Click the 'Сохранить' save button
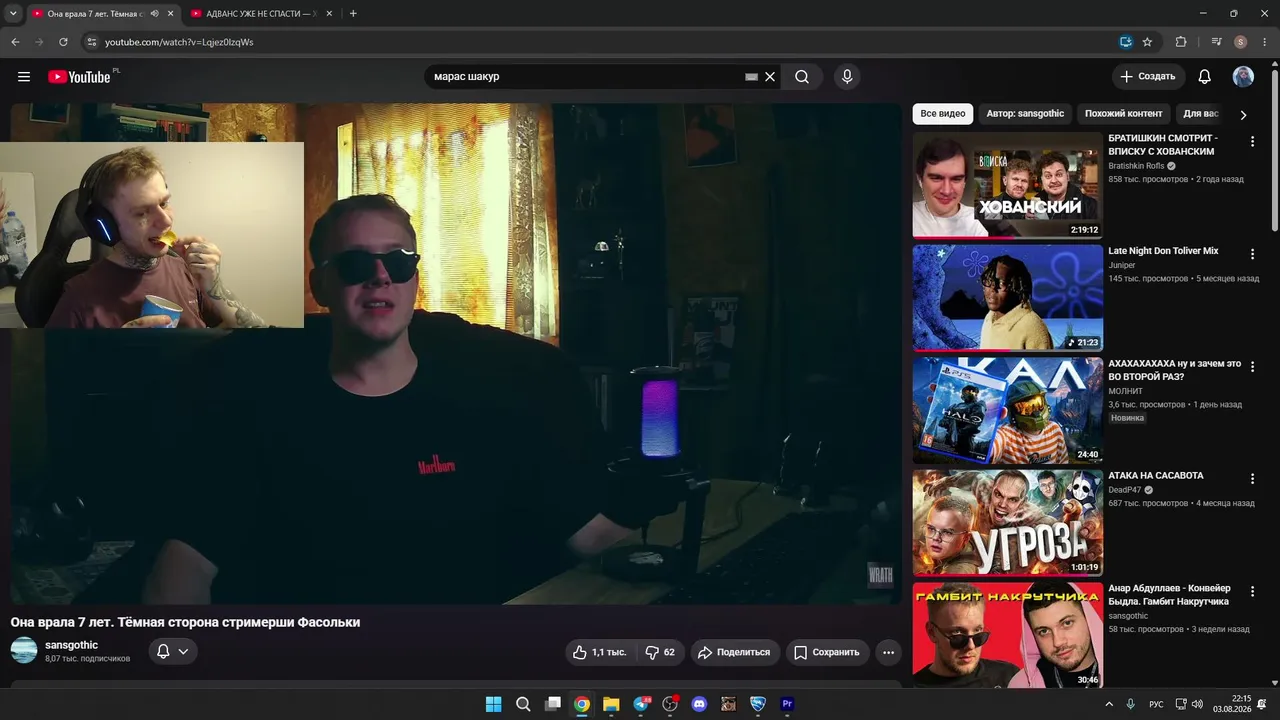 (827, 652)
